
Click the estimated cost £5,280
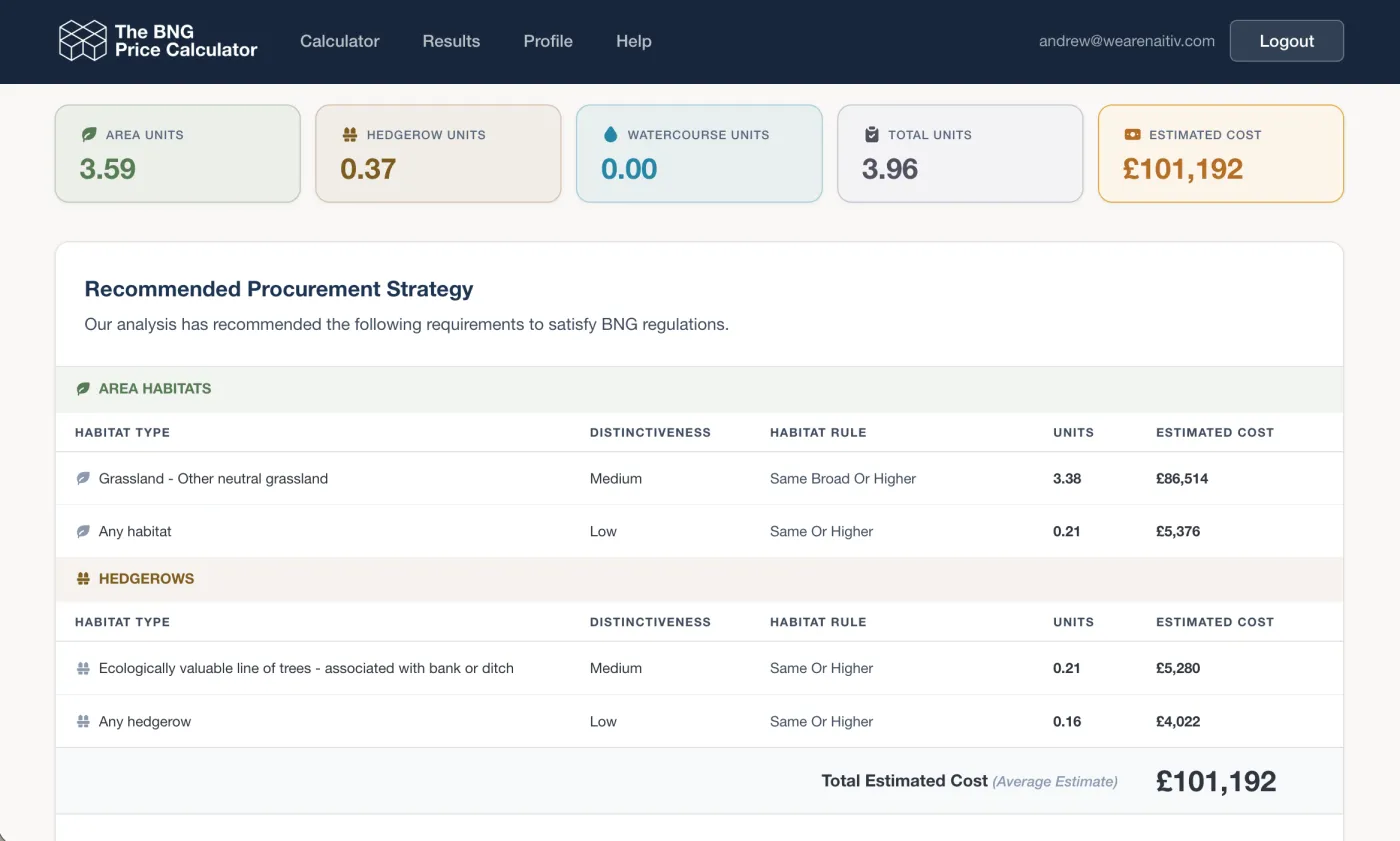[x=1178, y=669]
